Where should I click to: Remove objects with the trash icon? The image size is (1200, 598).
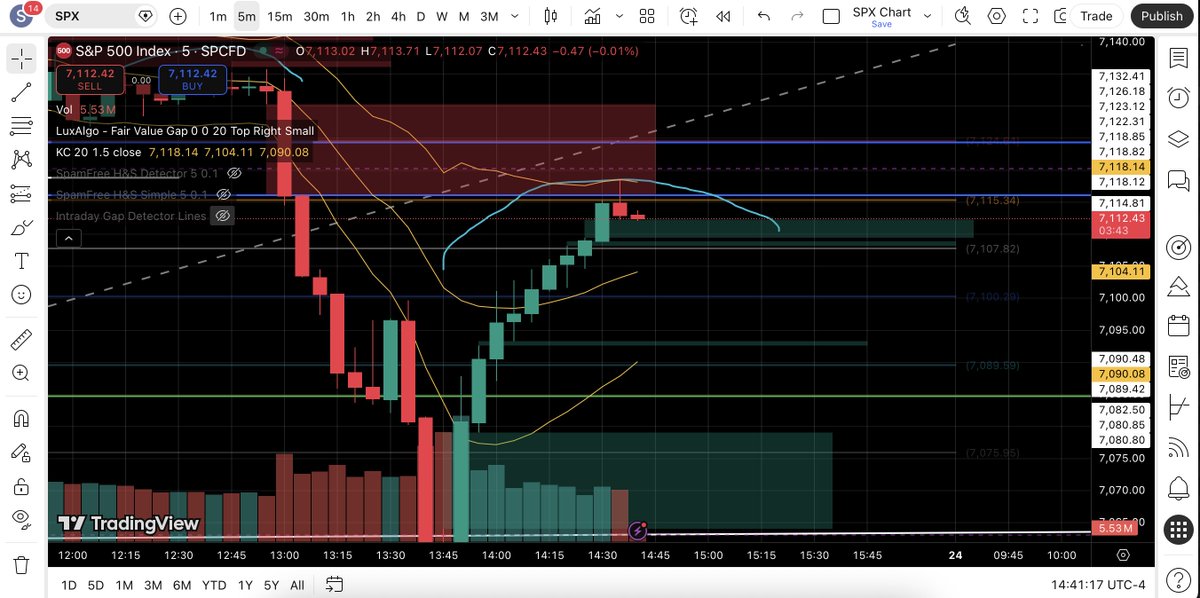tap(21, 563)
